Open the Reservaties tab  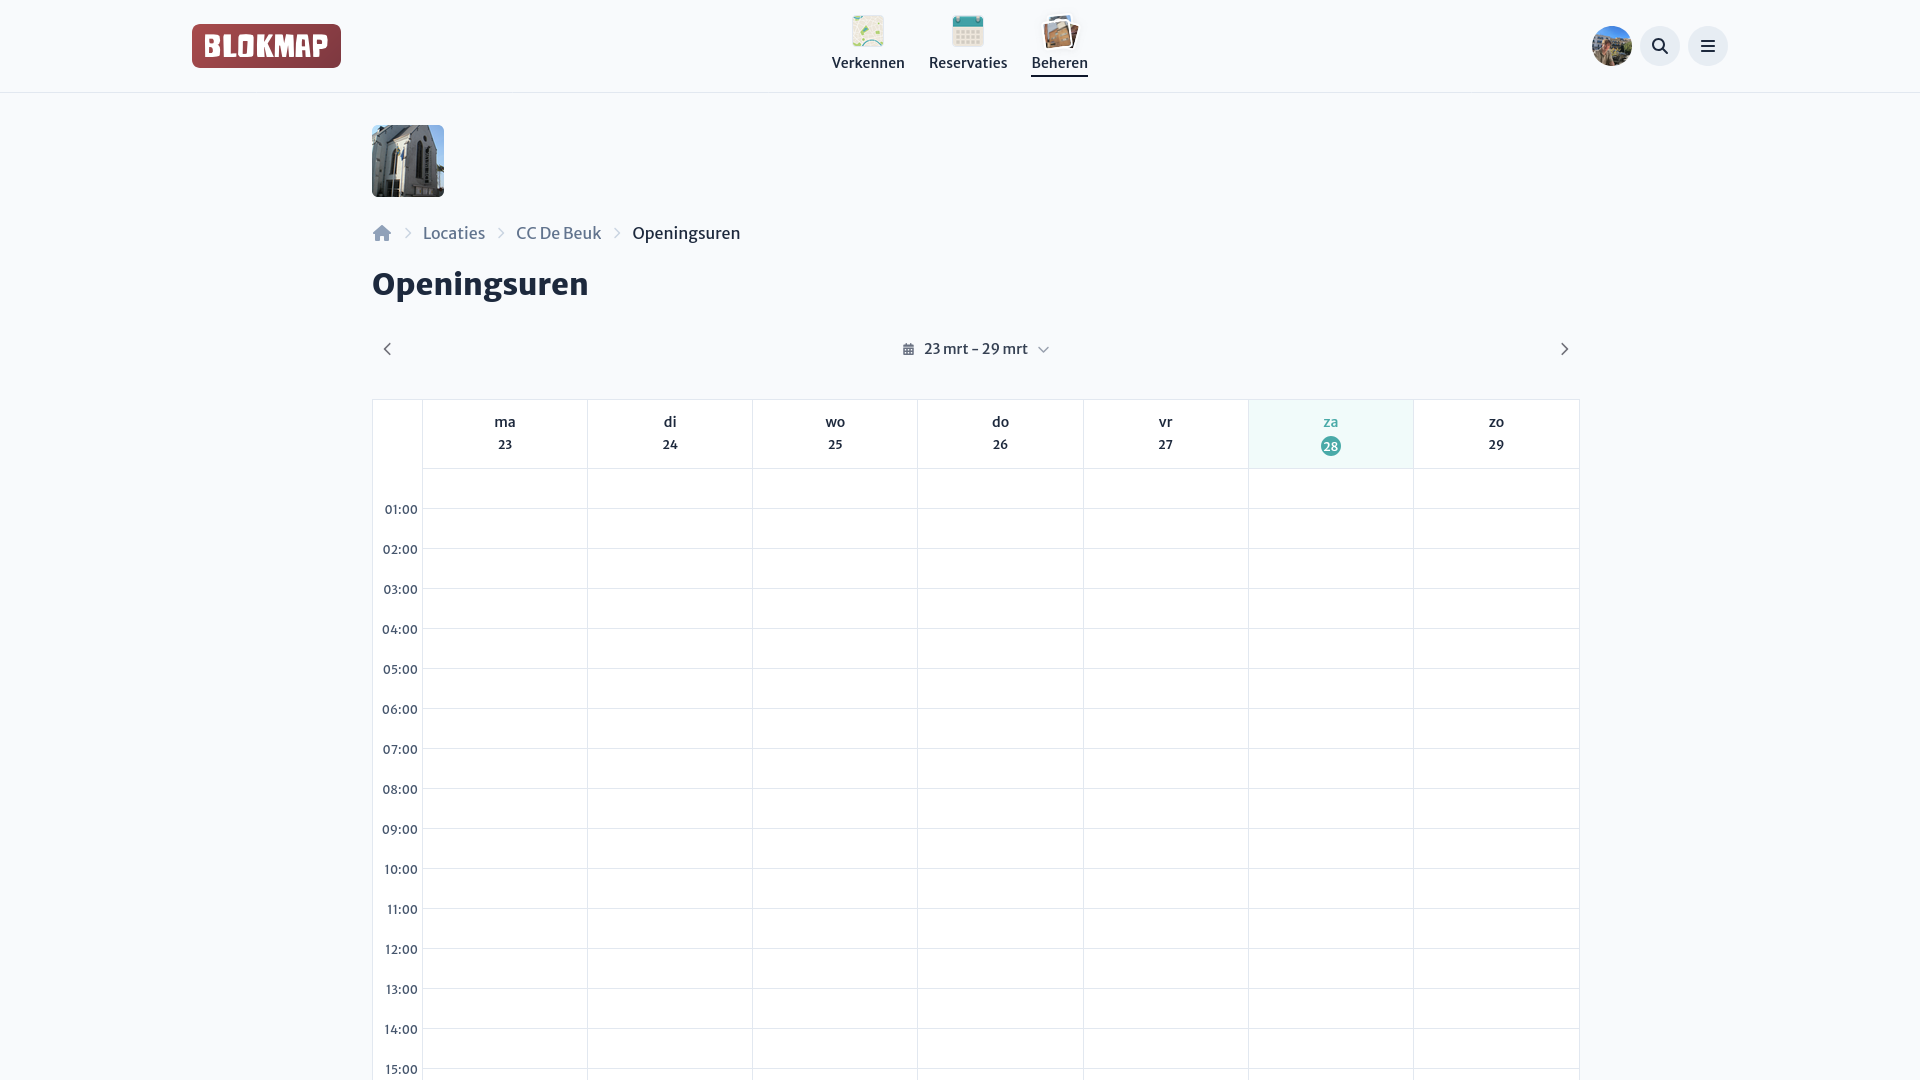pos(968,45)
